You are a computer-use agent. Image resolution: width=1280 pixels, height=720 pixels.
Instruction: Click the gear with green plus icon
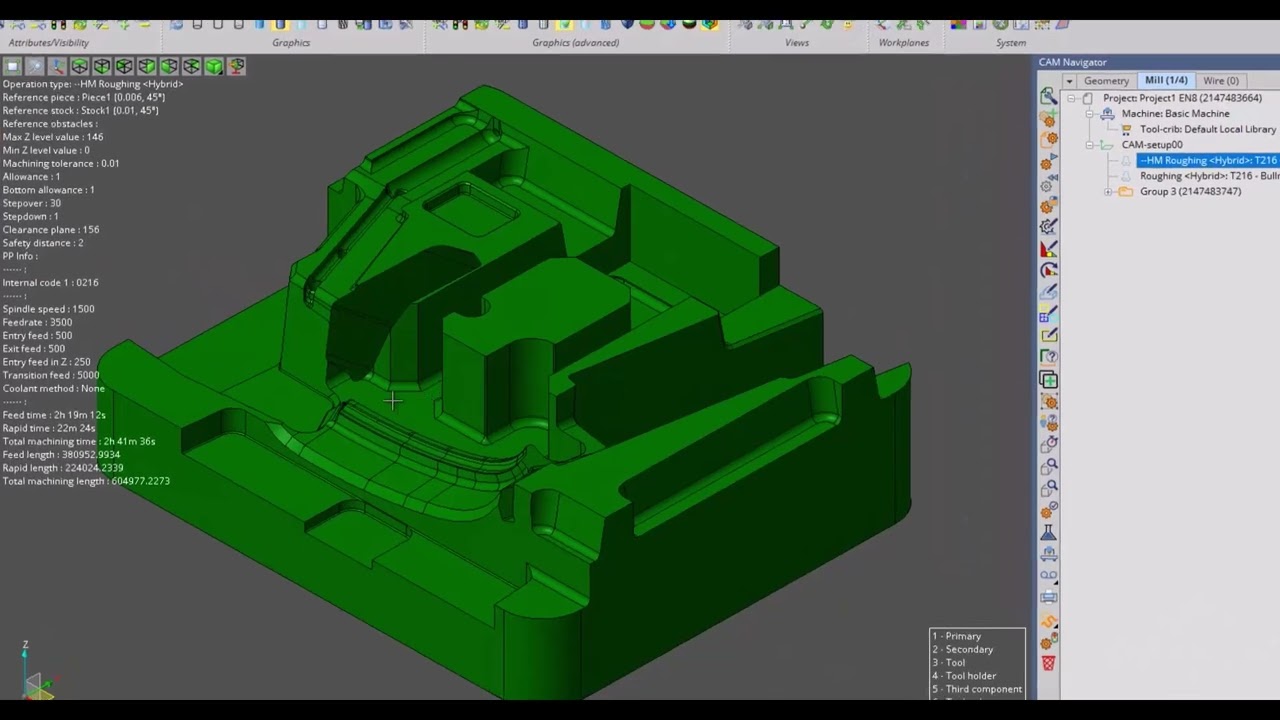[1048, 118]
